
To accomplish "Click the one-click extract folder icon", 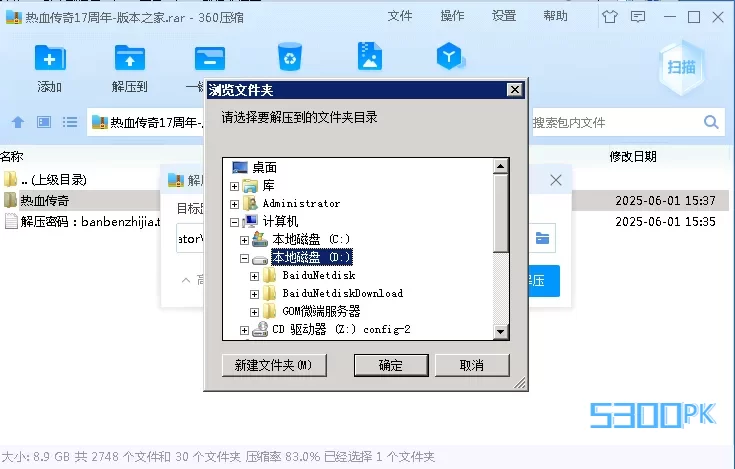I will tap(210, 59).
